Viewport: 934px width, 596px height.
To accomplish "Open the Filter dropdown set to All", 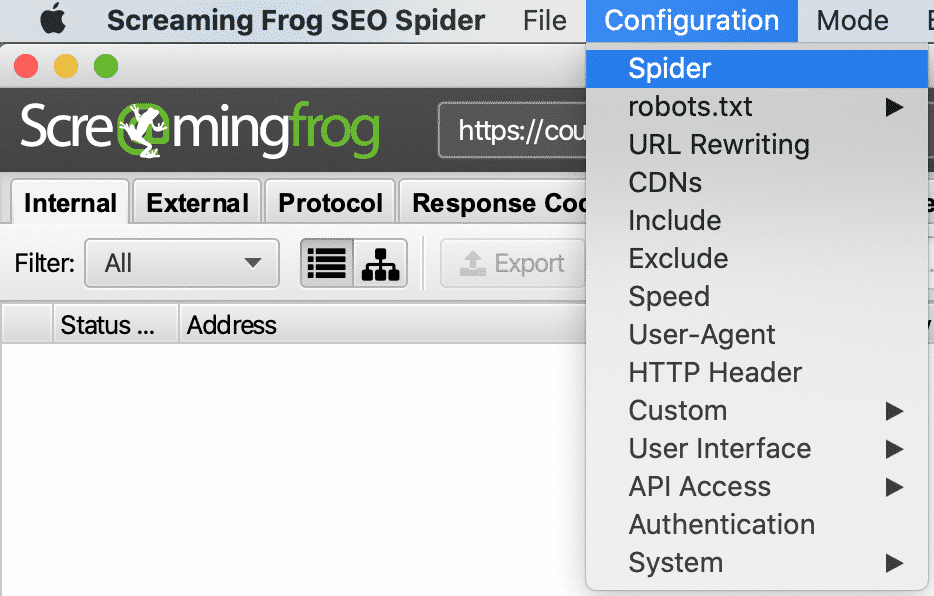I will pos(181,264).
